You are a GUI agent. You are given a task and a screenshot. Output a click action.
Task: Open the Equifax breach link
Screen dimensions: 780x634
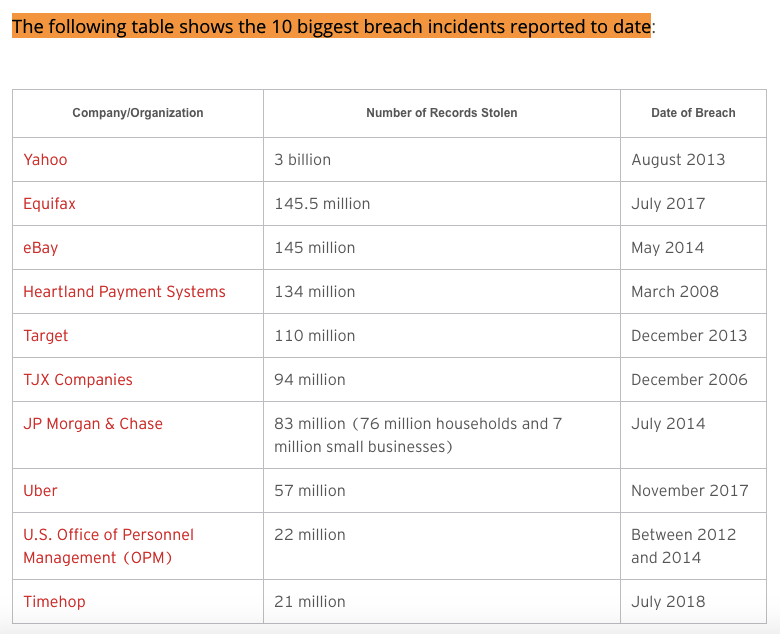click(49, 204)
